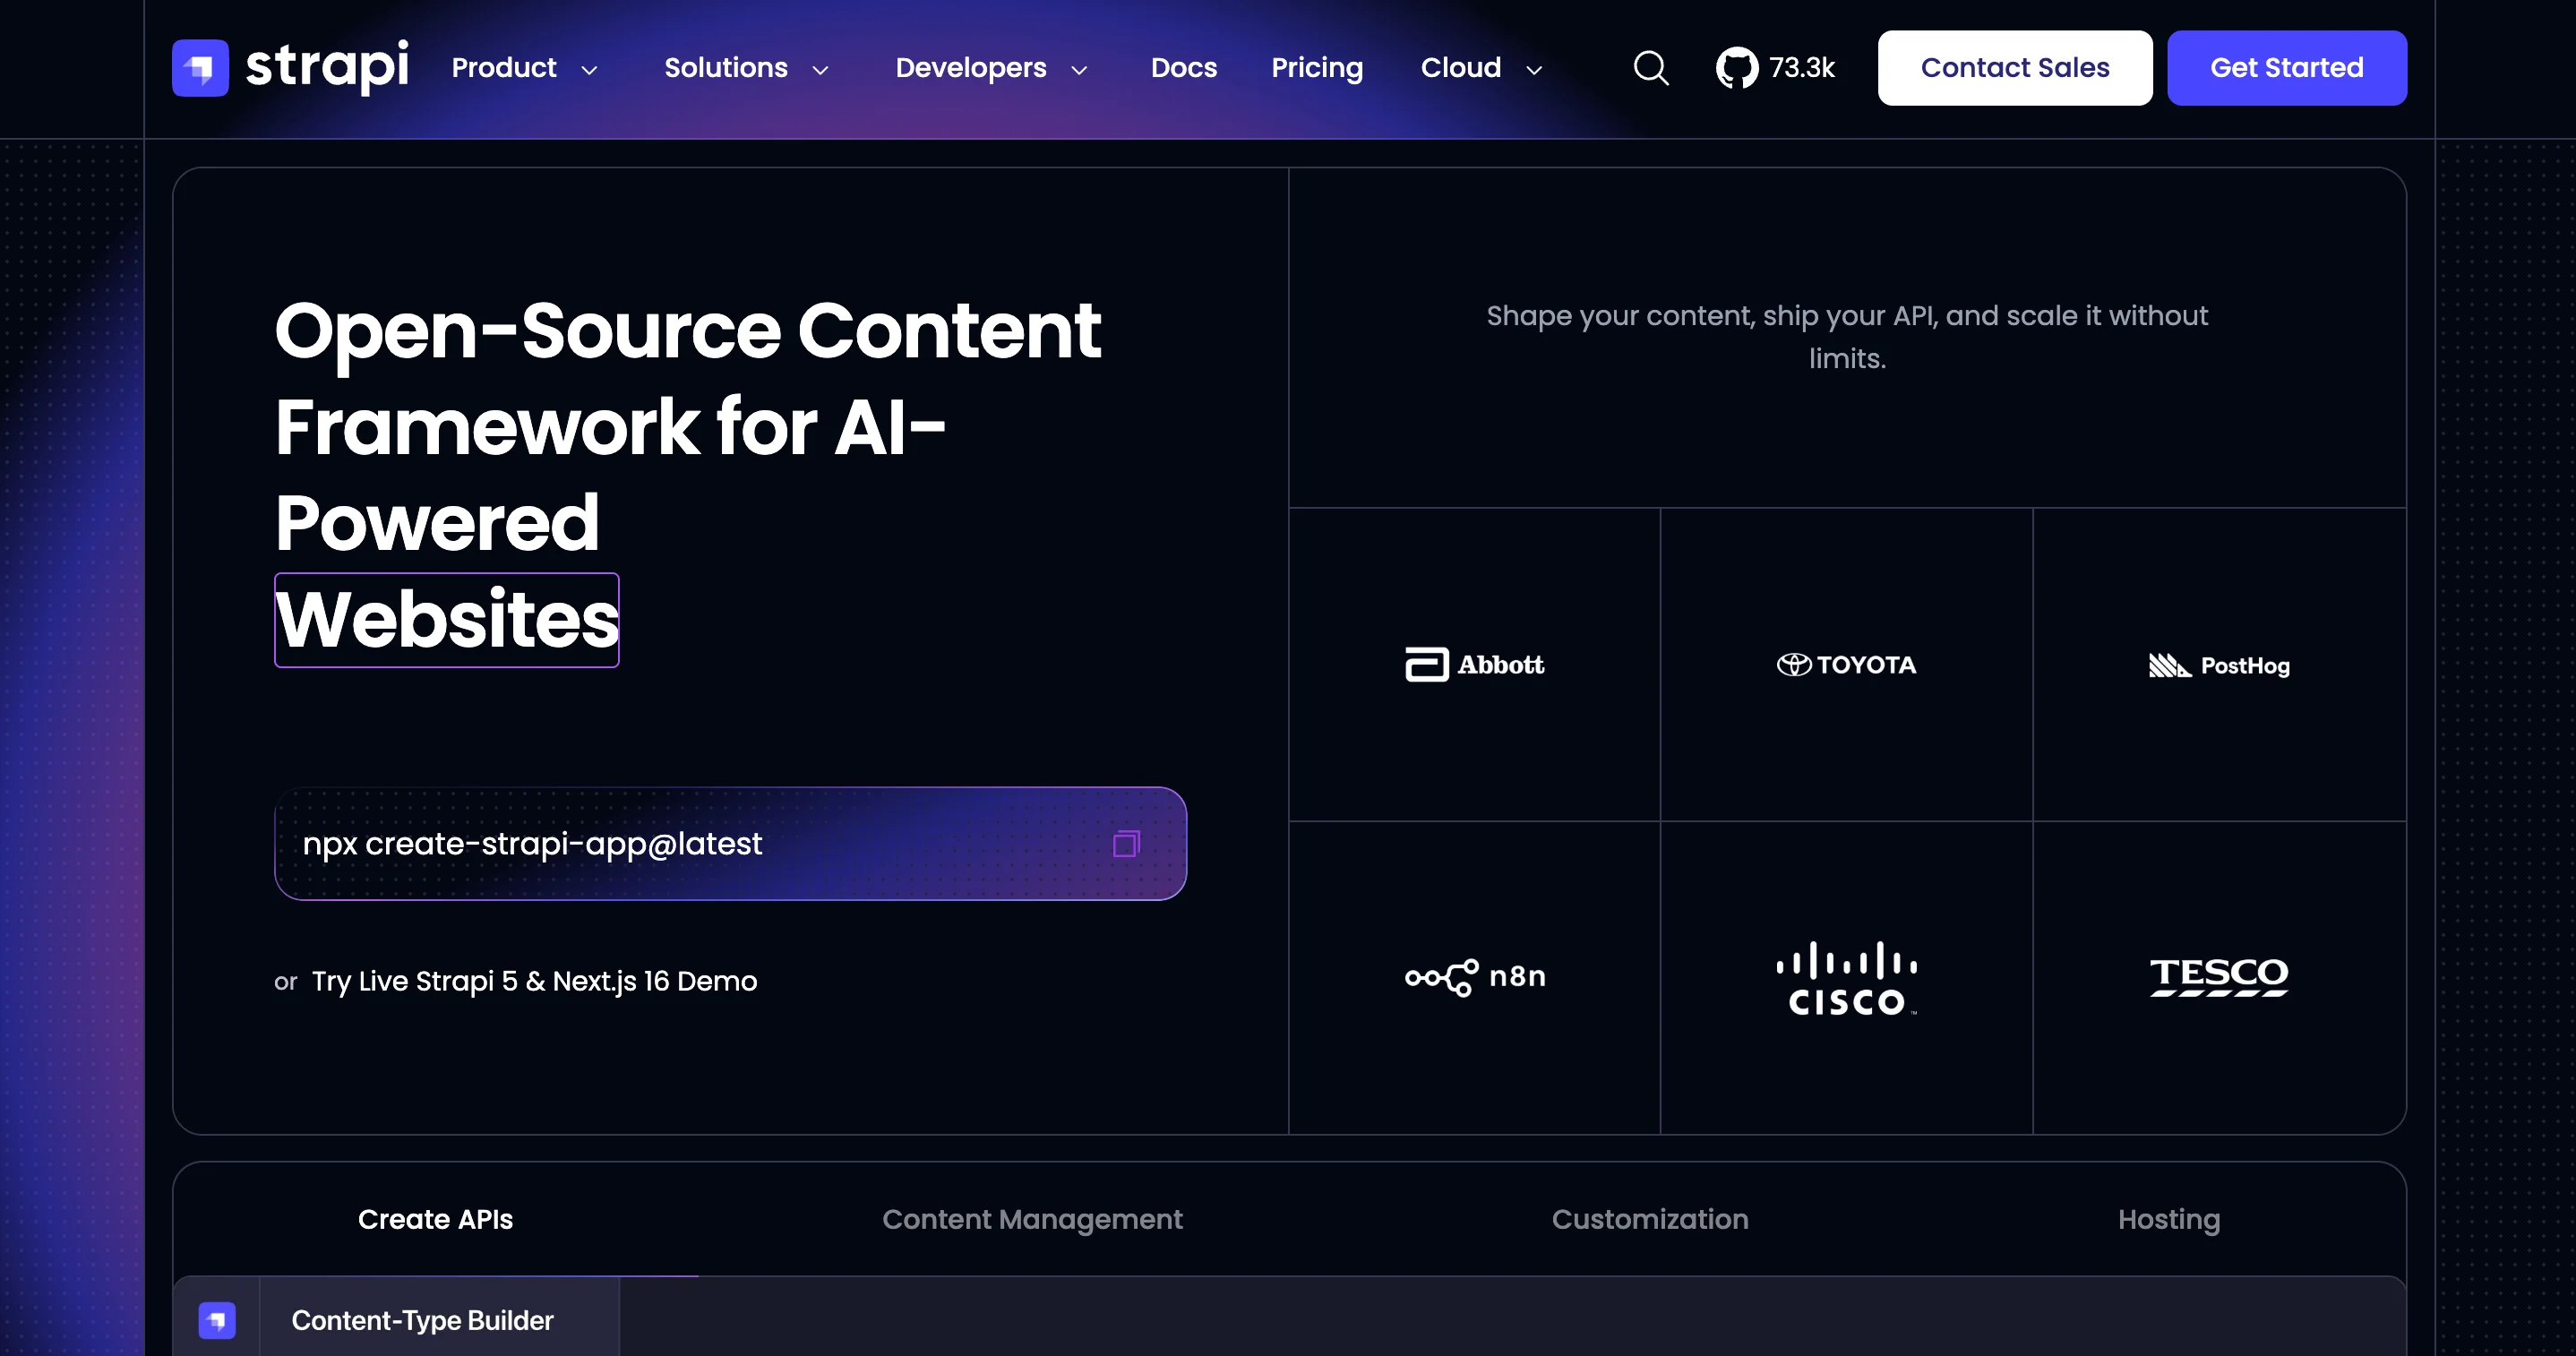Open the search magnifier icon
The width and height of the screenshot is (2576, 1356).
tap(1651, 68)
